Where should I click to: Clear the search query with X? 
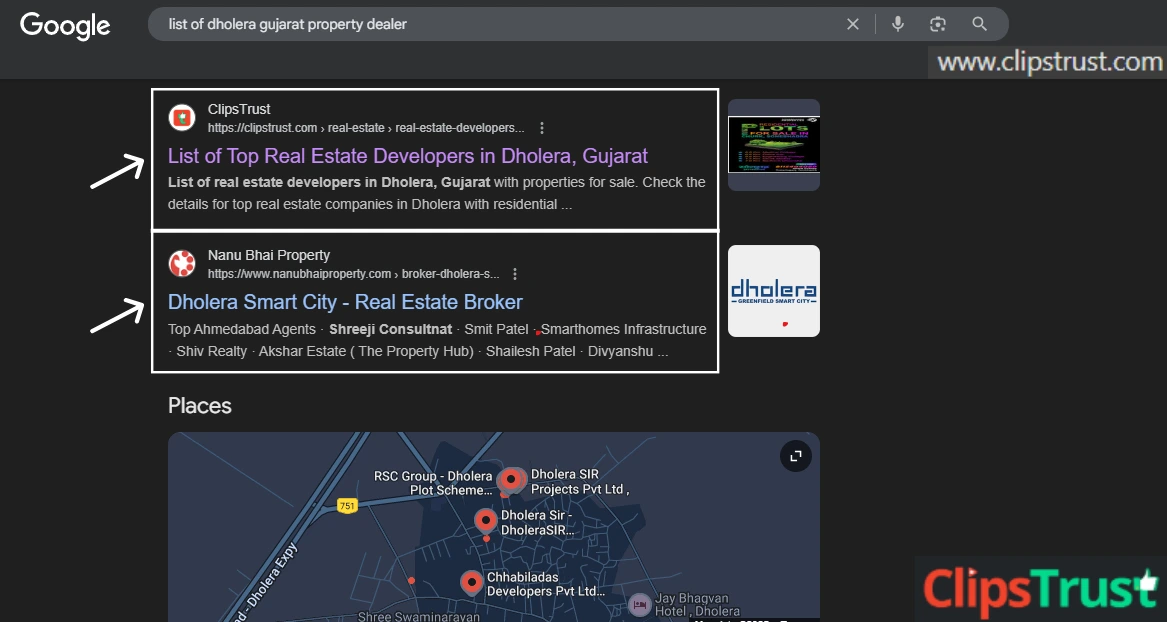point(853,25)
